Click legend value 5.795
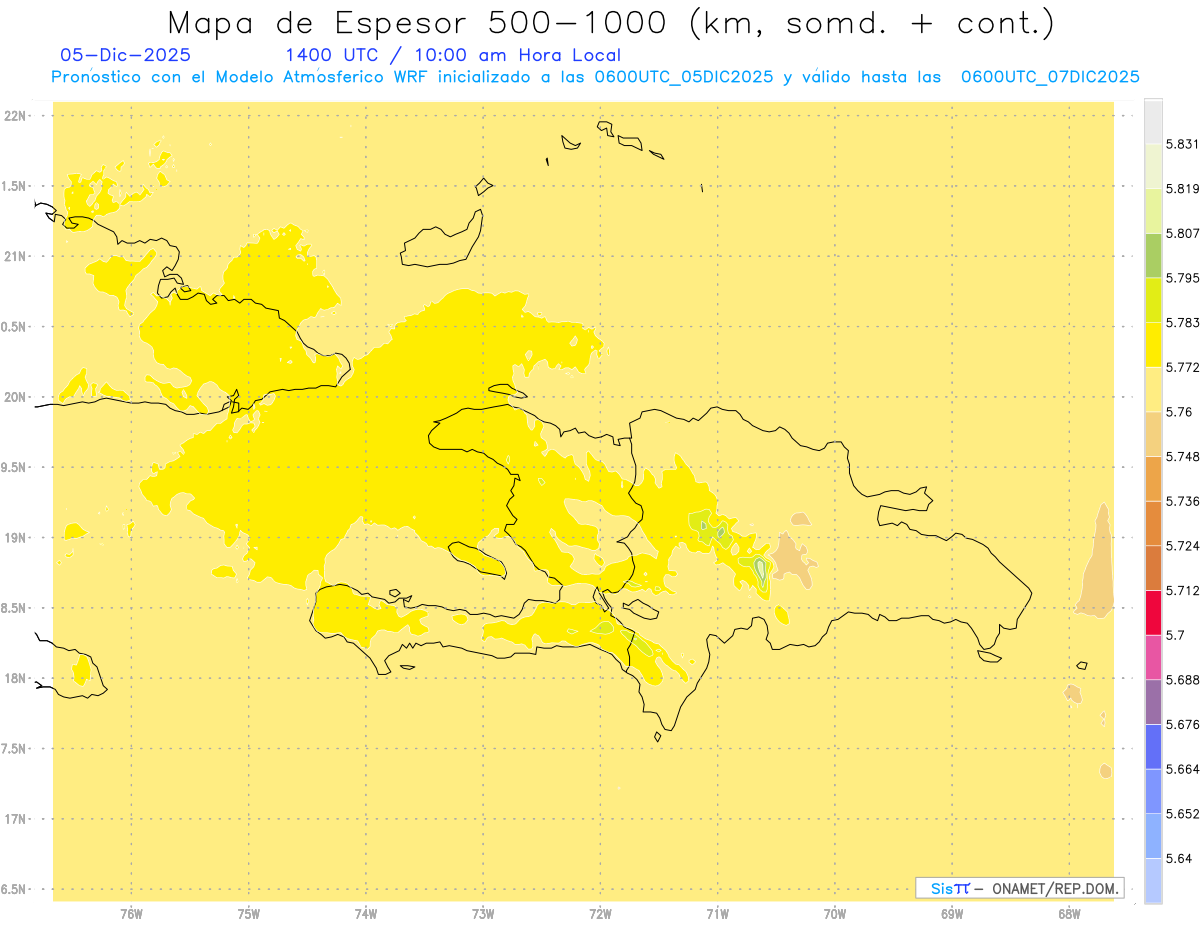 (x=1183, y=278)
